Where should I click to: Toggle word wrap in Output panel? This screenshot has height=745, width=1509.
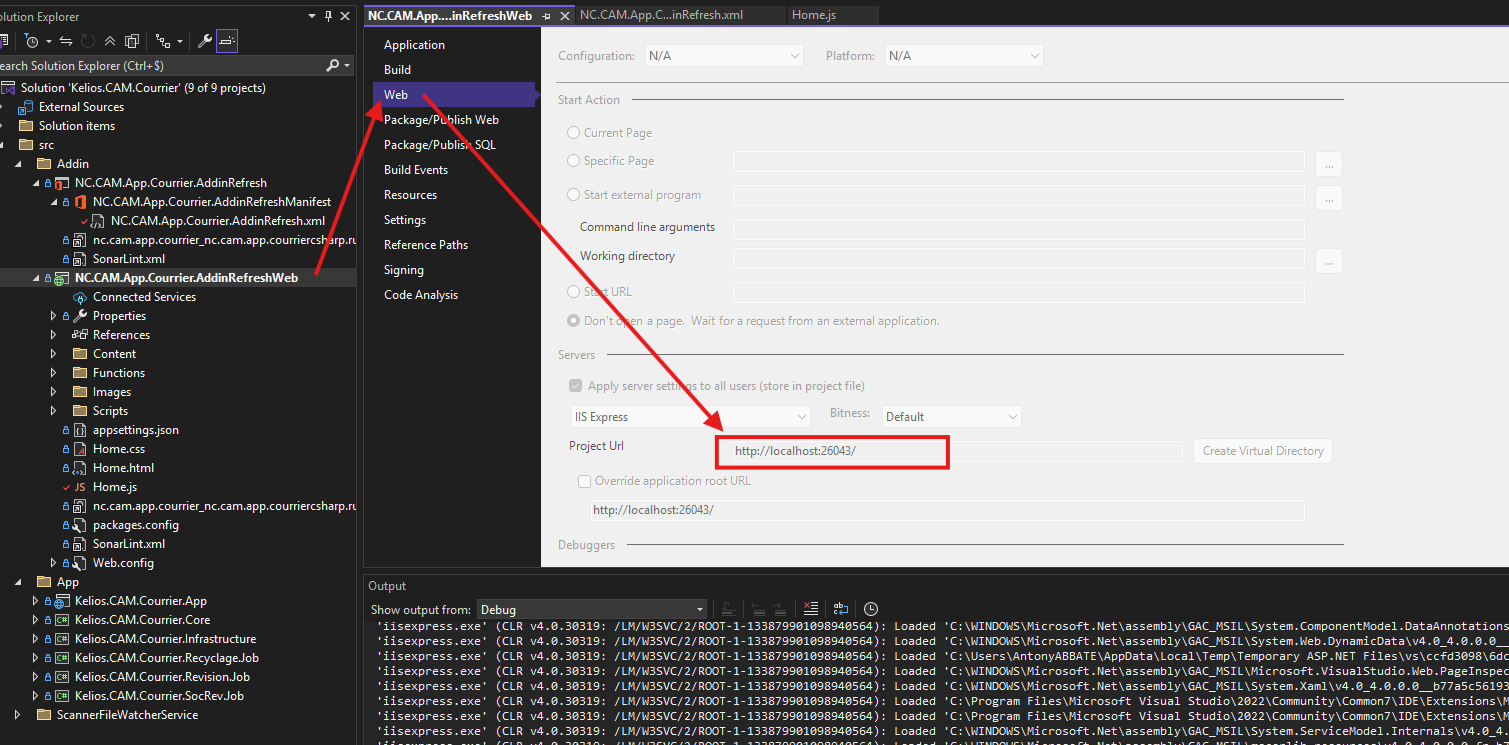click(x=841, y=609)
